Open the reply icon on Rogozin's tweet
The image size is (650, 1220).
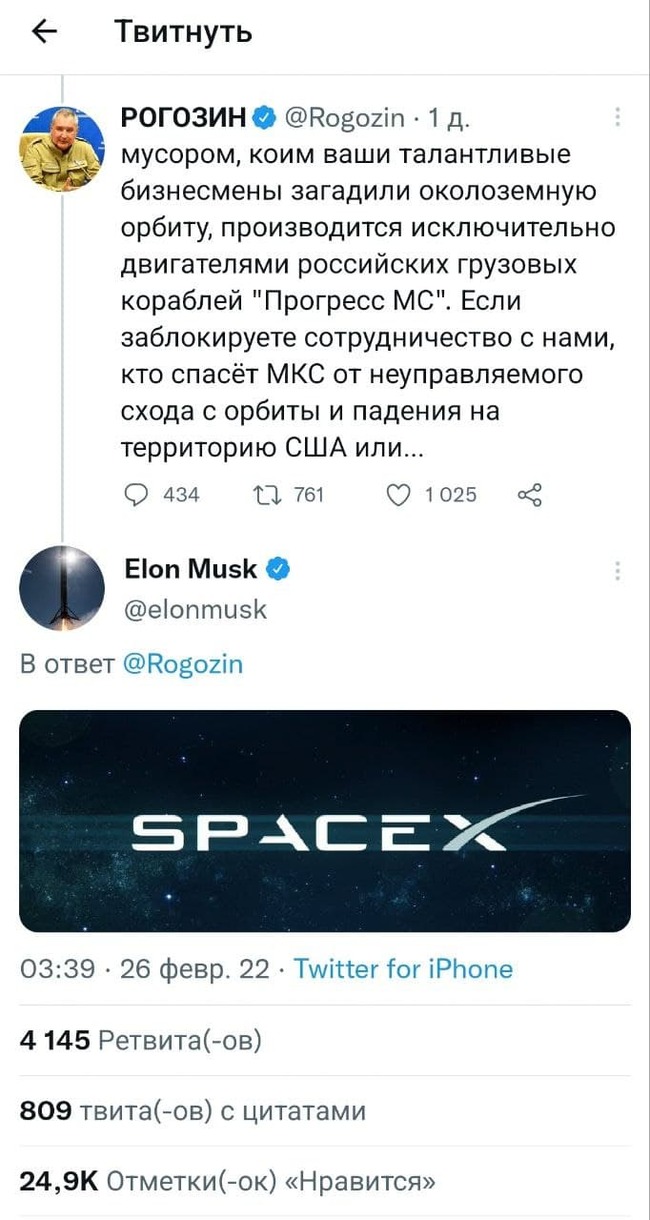tap(138, 494)
